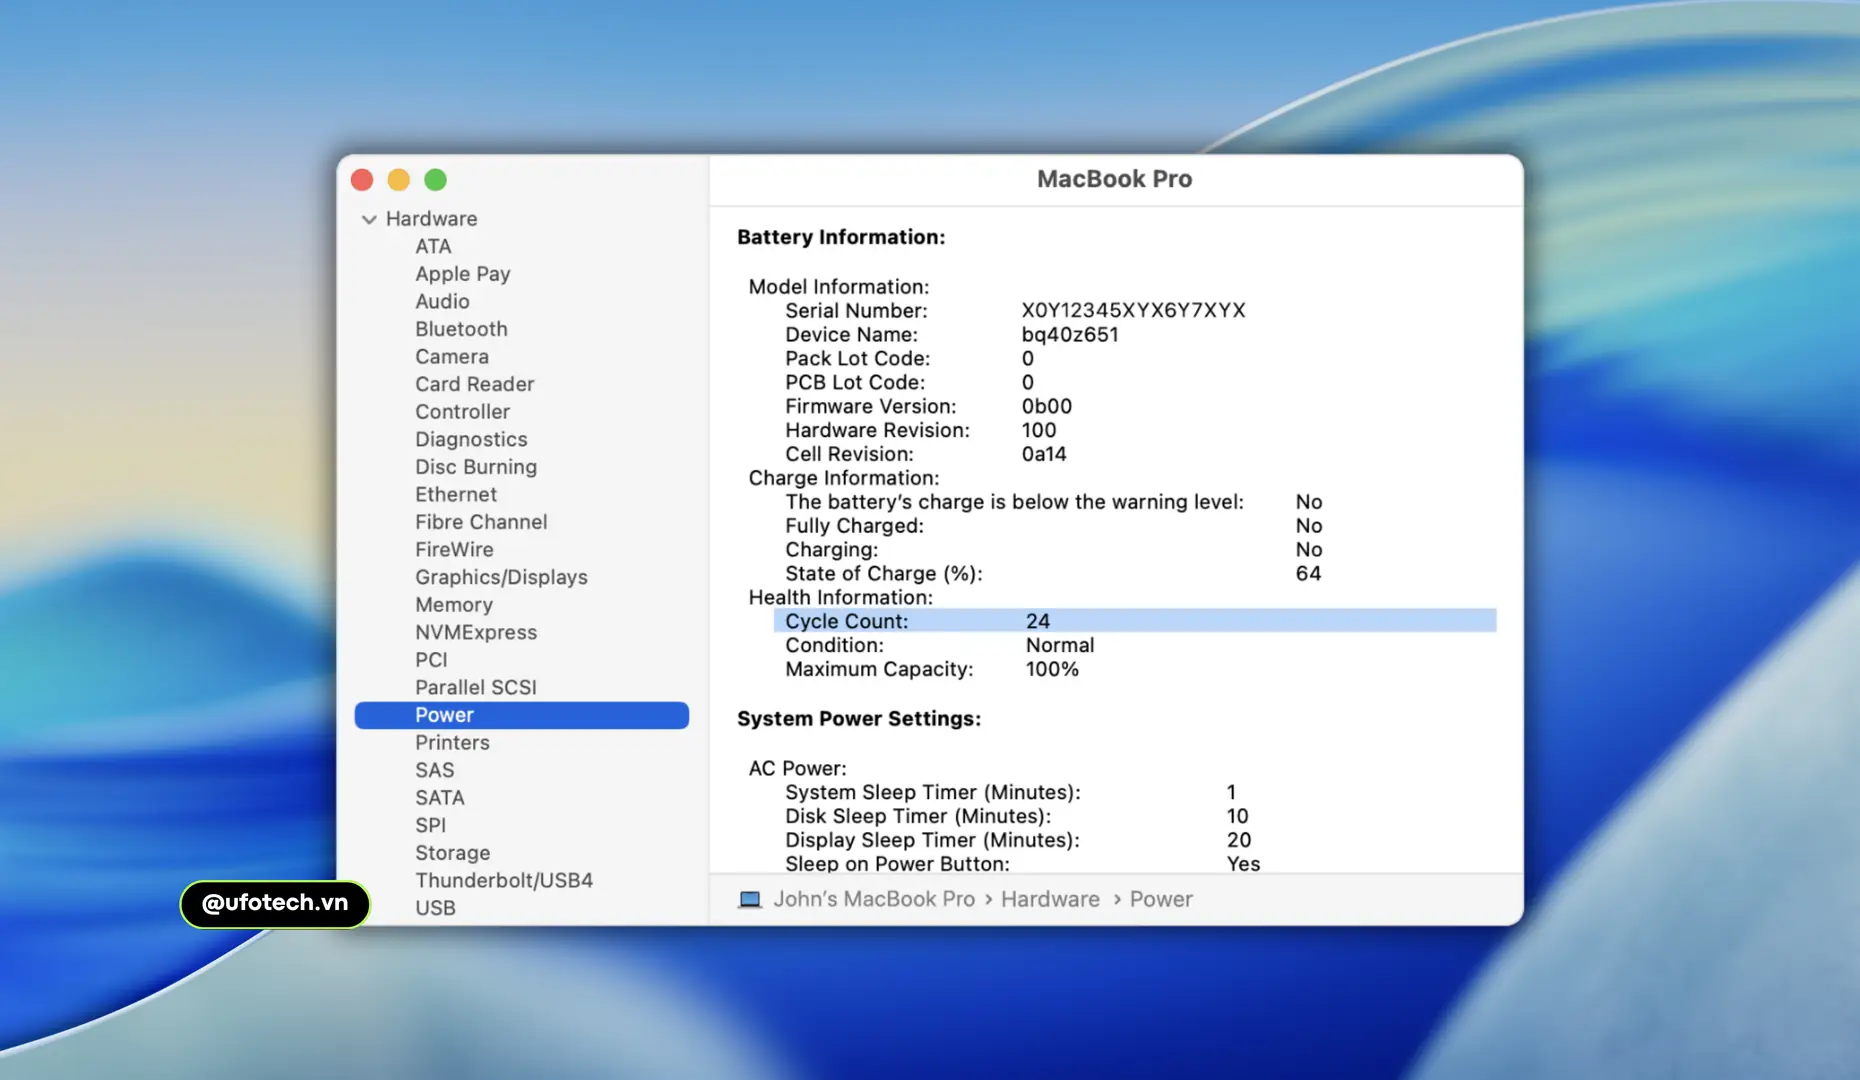Image resolution: width=1860 pixels, height=1080 pixels.
Task: Select Camera in the hardware list
Action: point(452,357)
